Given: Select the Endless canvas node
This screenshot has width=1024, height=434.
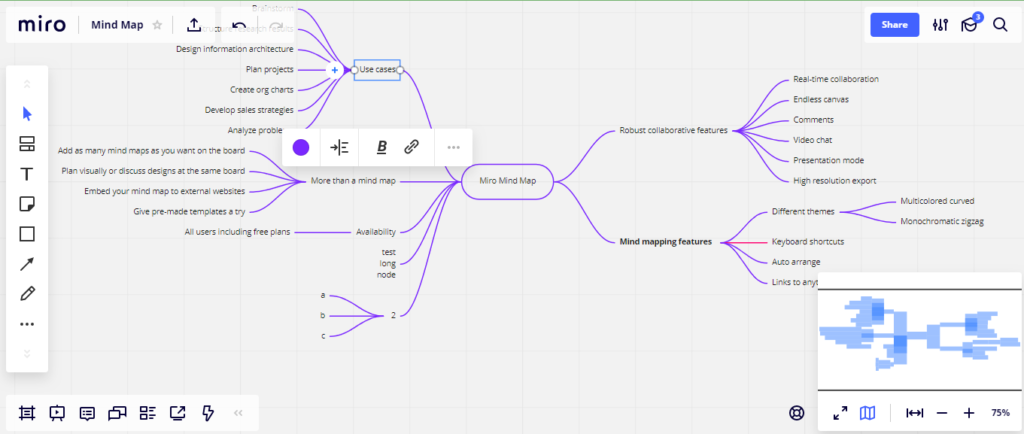Looking at the screenshot, I should click(x=821, y=99).
